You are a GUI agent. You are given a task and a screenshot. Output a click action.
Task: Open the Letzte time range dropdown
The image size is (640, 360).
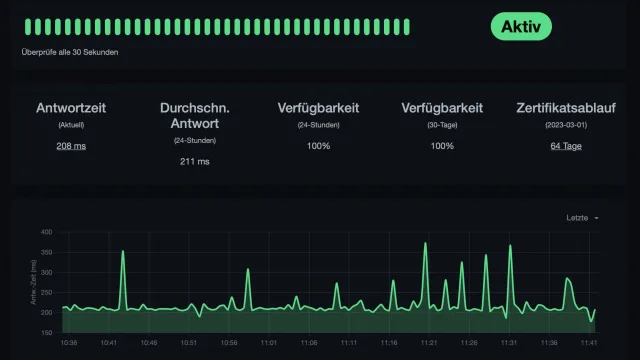click(582, 218)
